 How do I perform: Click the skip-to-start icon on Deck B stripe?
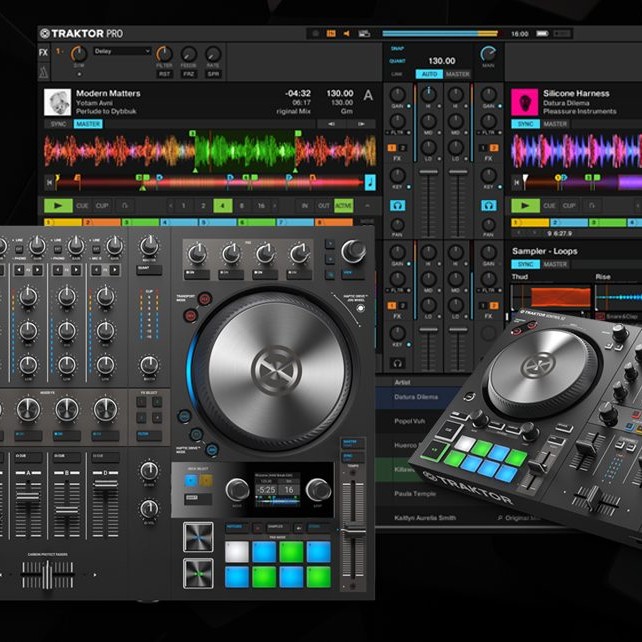(517, 182)
